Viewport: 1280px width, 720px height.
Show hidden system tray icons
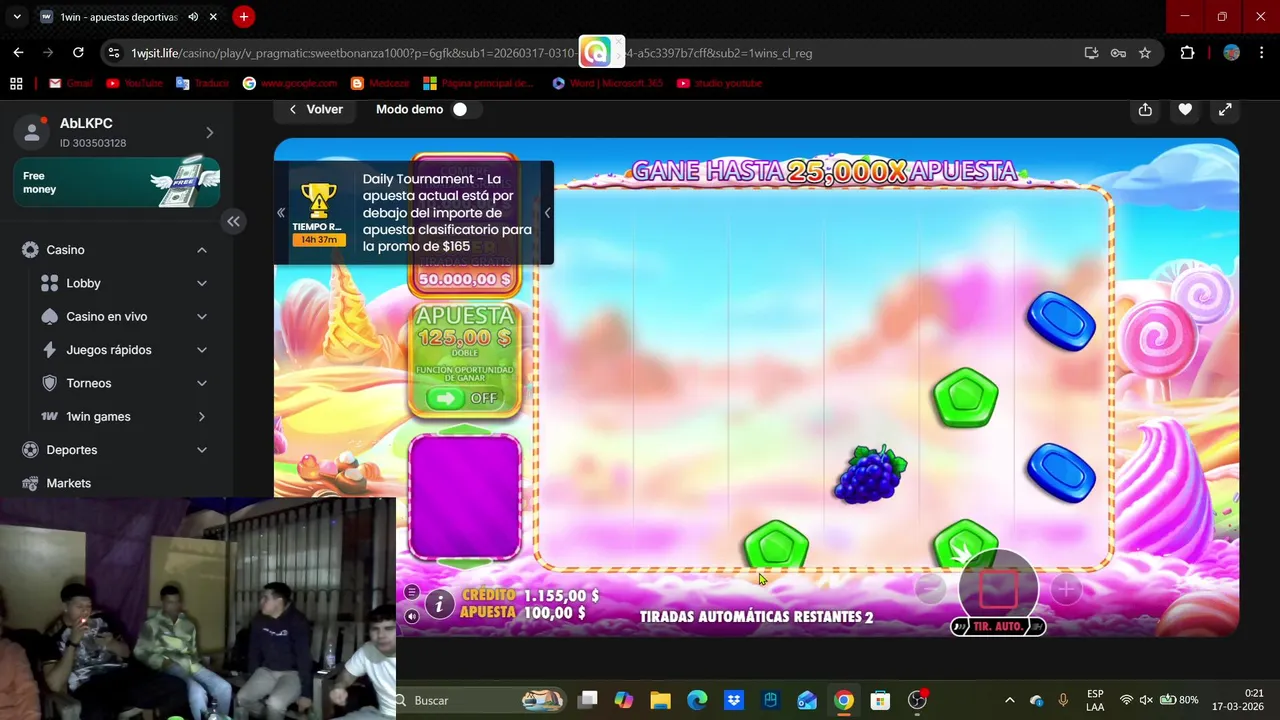(1009, 700)
